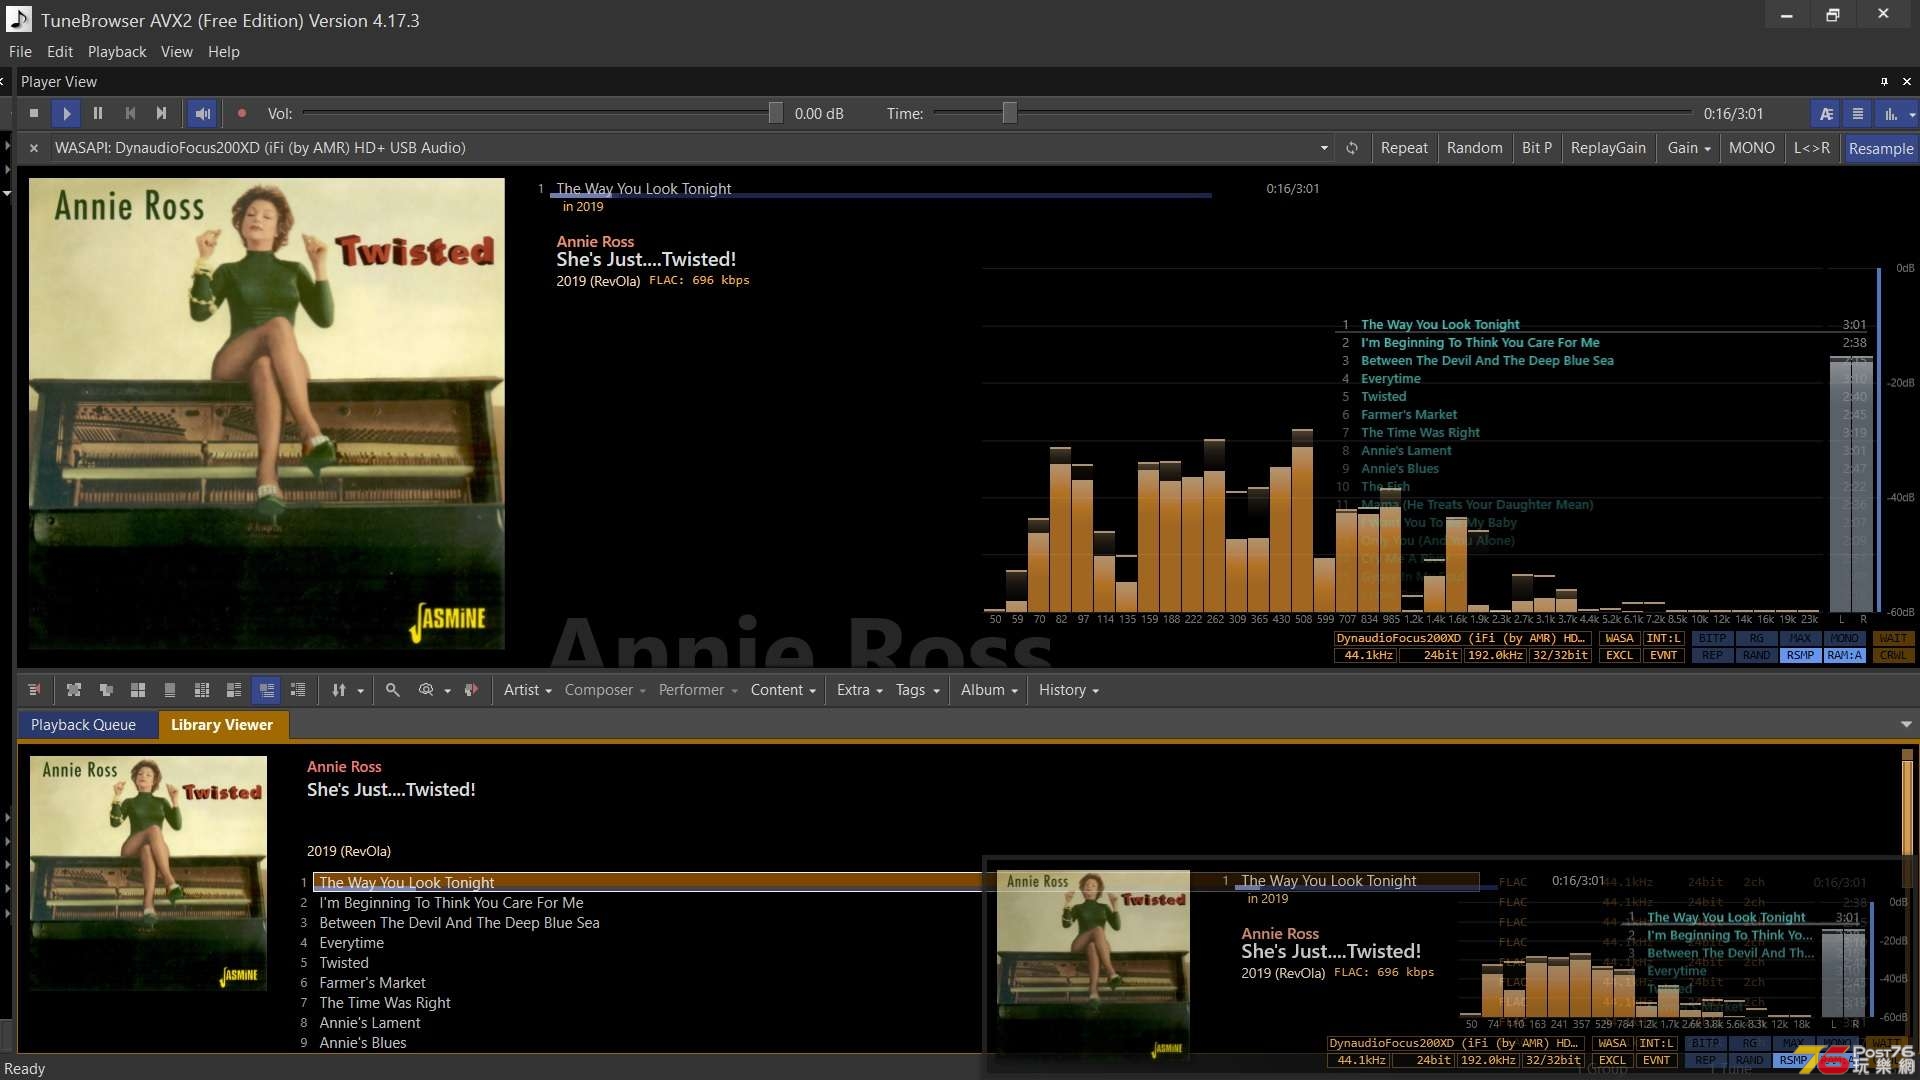Click the Play button
The width and height of the screenshot is (1920, 1080).
click(x=66, y=114)
